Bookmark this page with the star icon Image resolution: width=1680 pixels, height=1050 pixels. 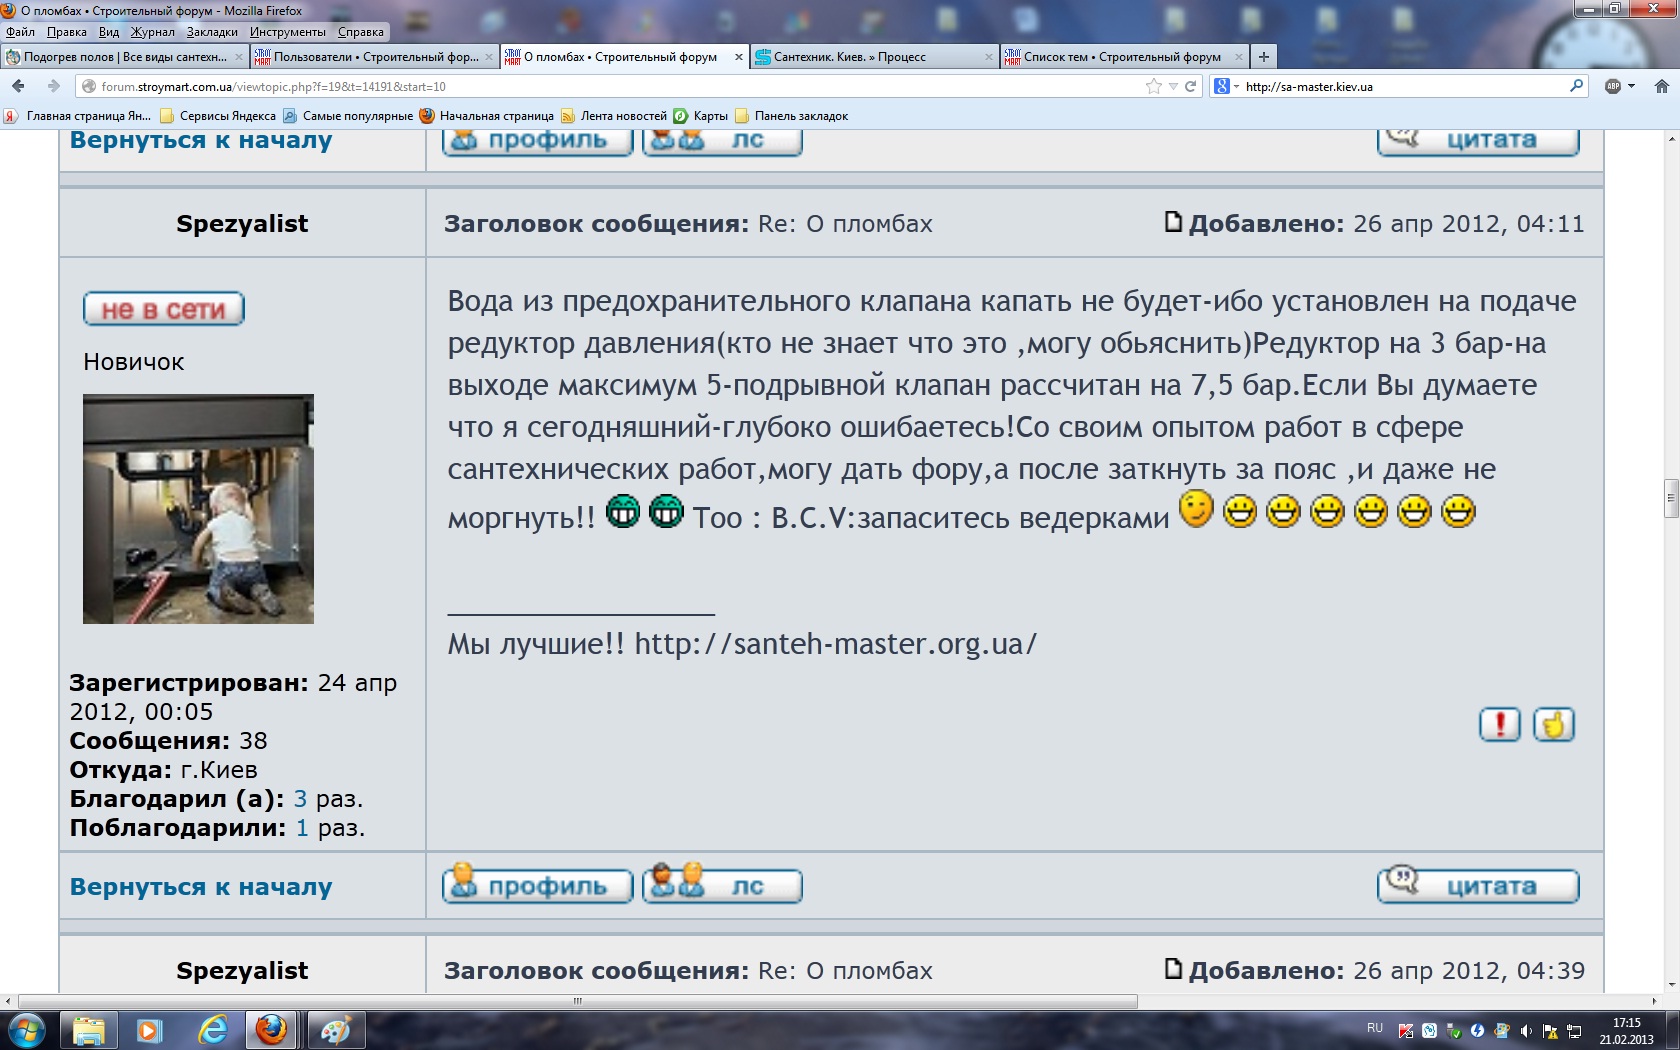coord(1154,87)
